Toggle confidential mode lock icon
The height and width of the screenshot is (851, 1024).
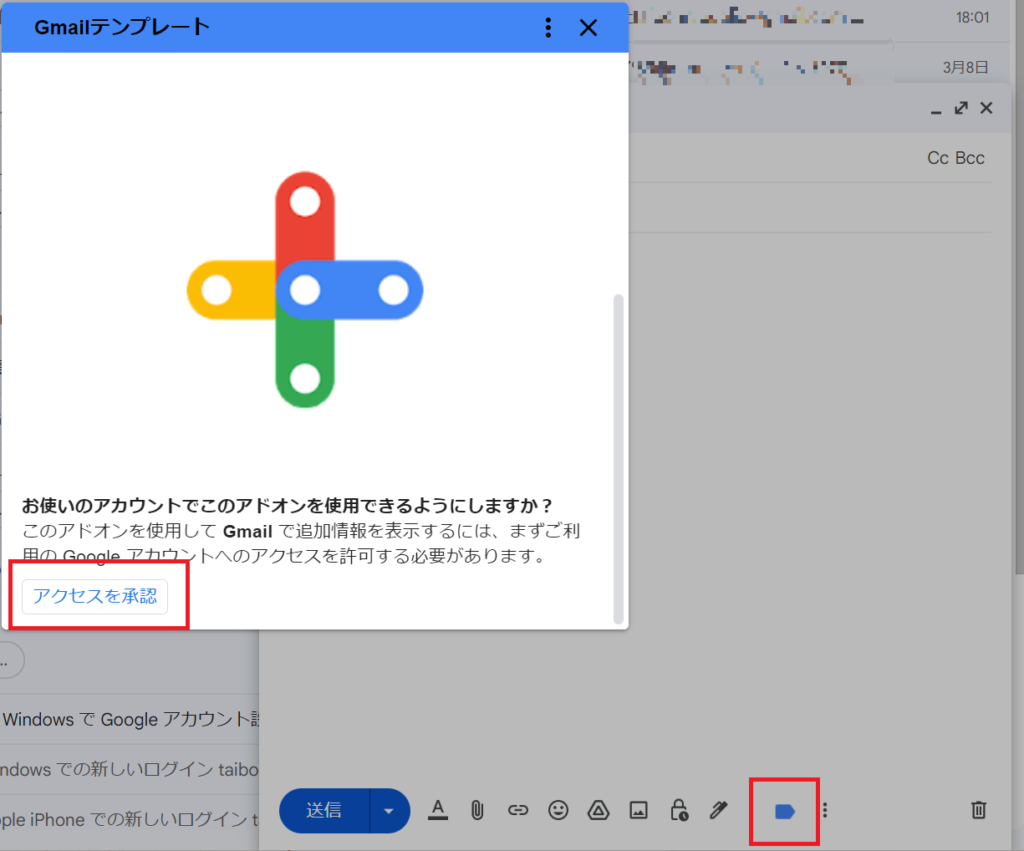coord(679,811)
